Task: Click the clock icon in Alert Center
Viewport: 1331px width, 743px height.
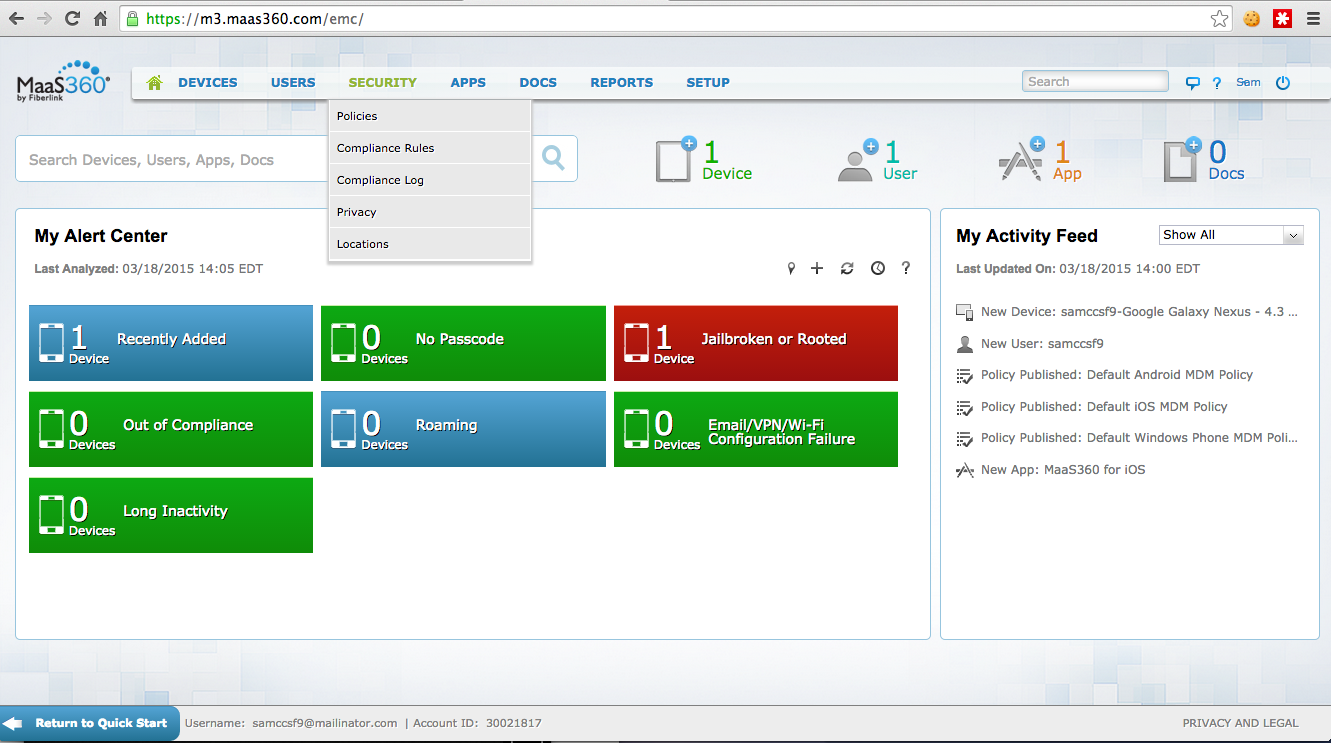Action: tap(877, 268)
